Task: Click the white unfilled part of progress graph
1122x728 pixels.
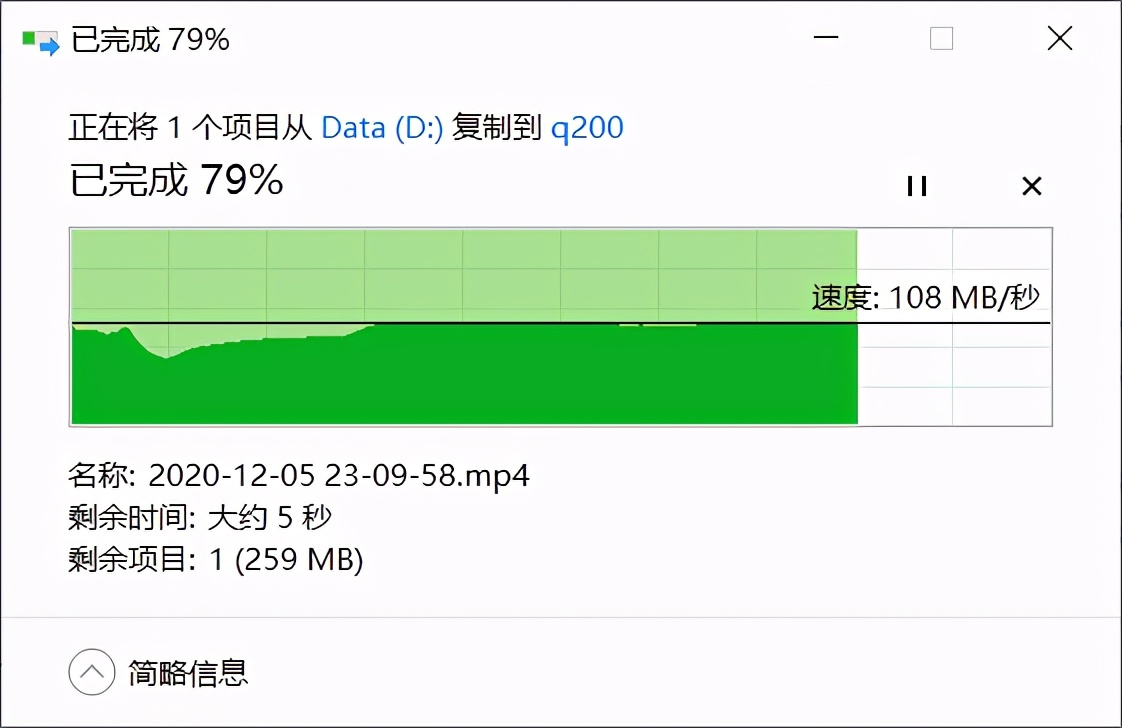Action: pyautogui.click(x=955, y=372)
